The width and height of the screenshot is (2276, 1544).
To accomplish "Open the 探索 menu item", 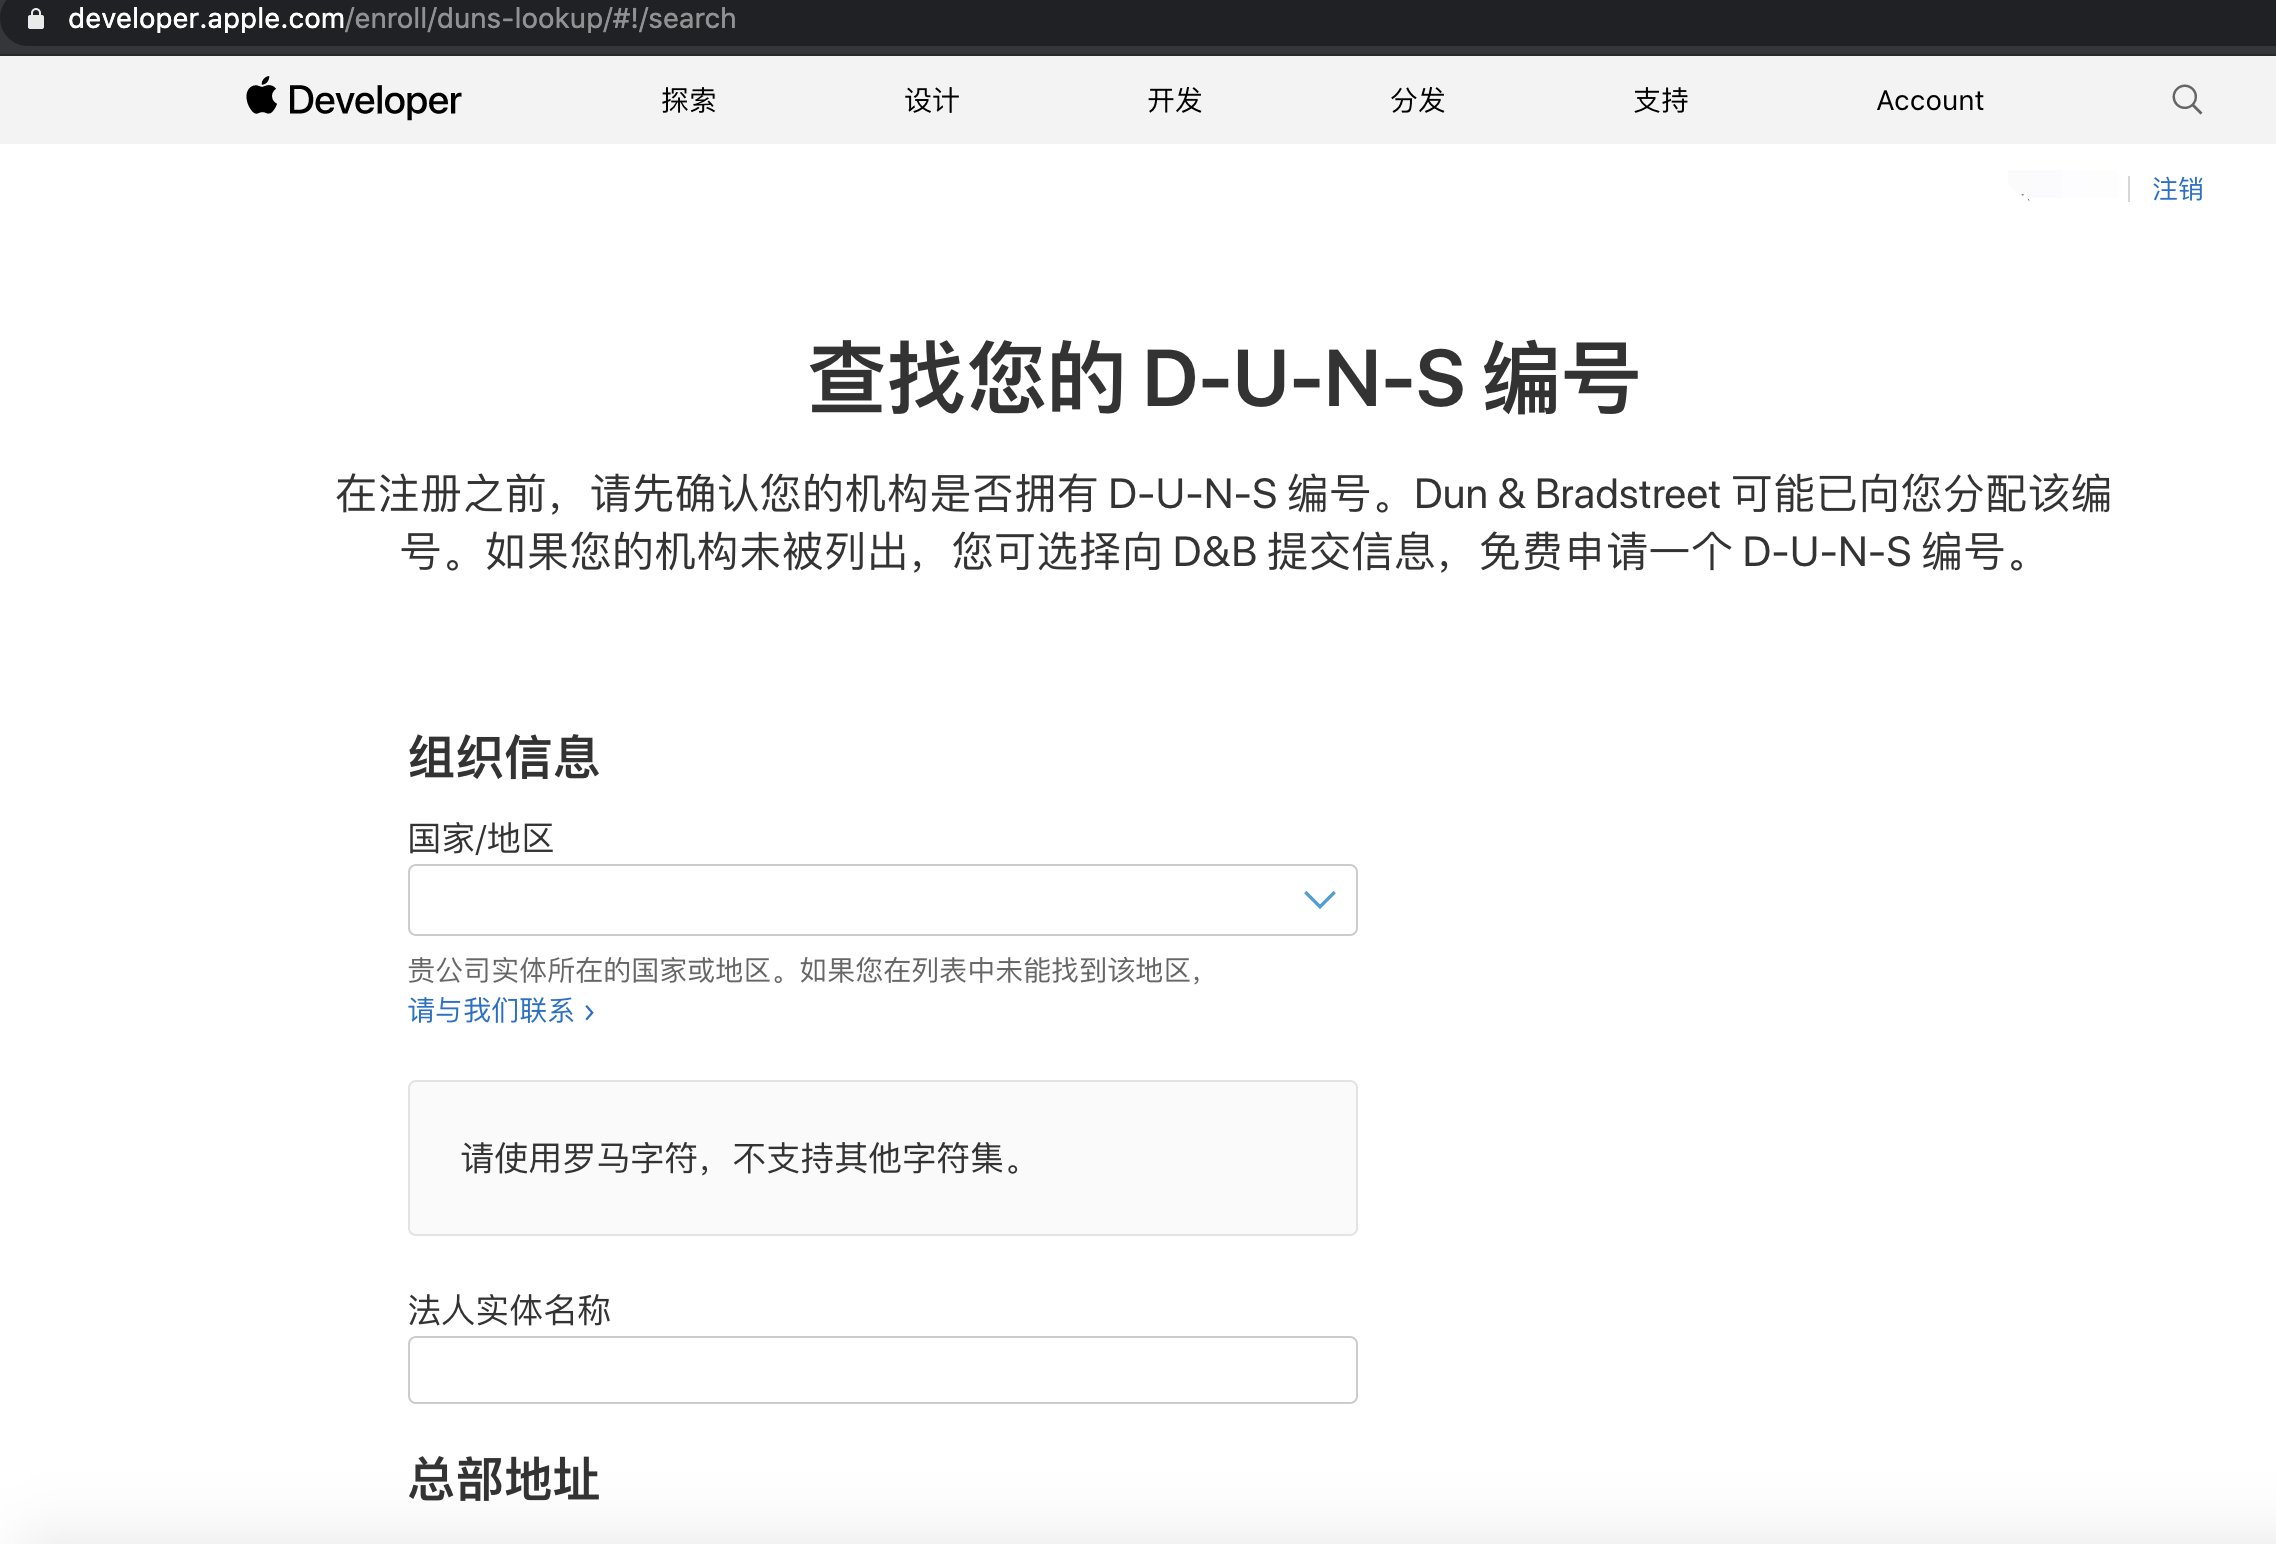I will pos(688,100).
